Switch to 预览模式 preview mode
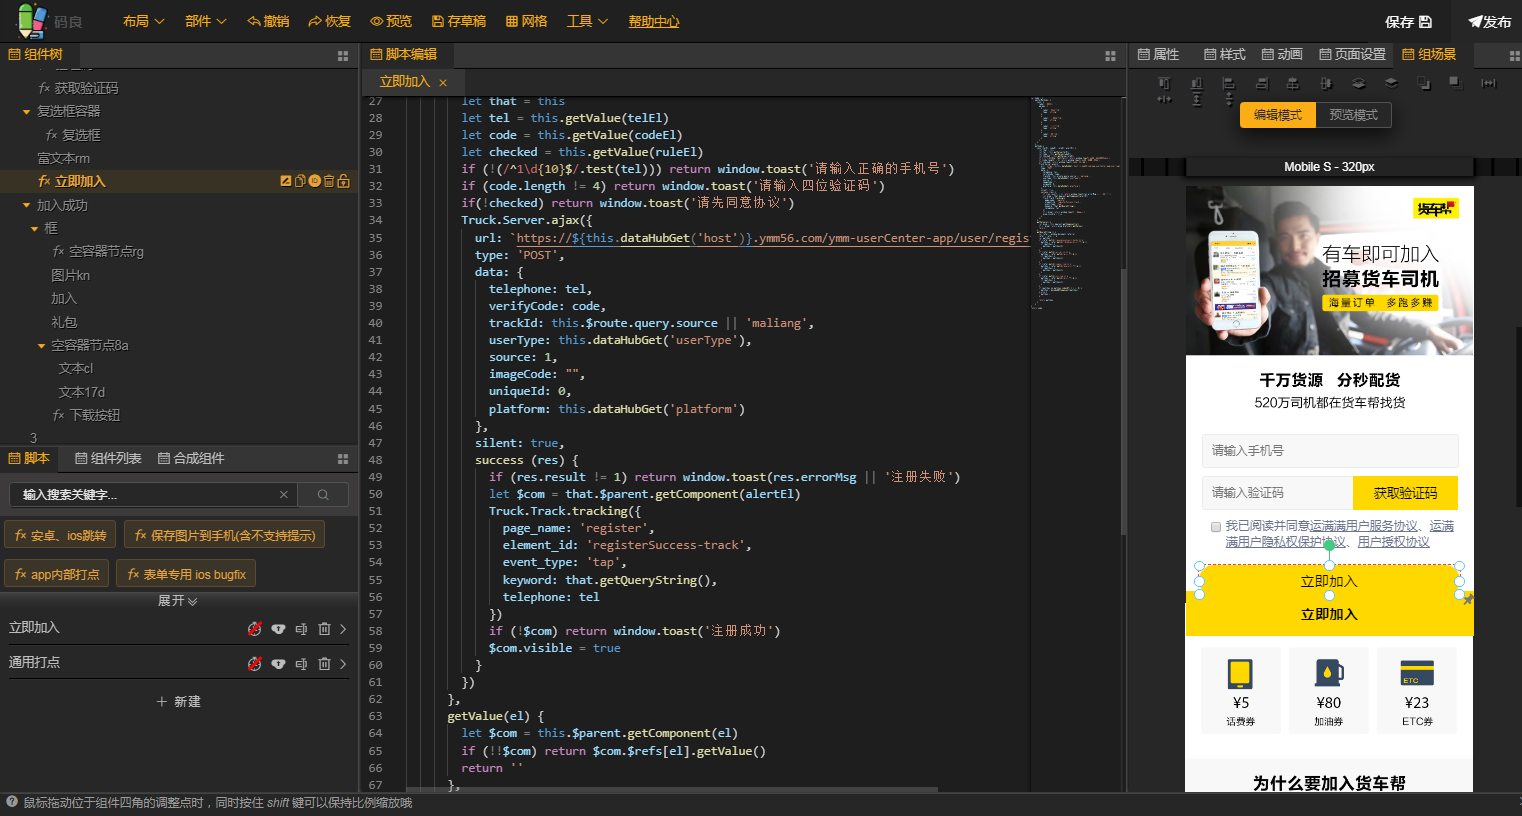Image resolution: width=1522 pixels, height=816 pixels. point(1353,115)
